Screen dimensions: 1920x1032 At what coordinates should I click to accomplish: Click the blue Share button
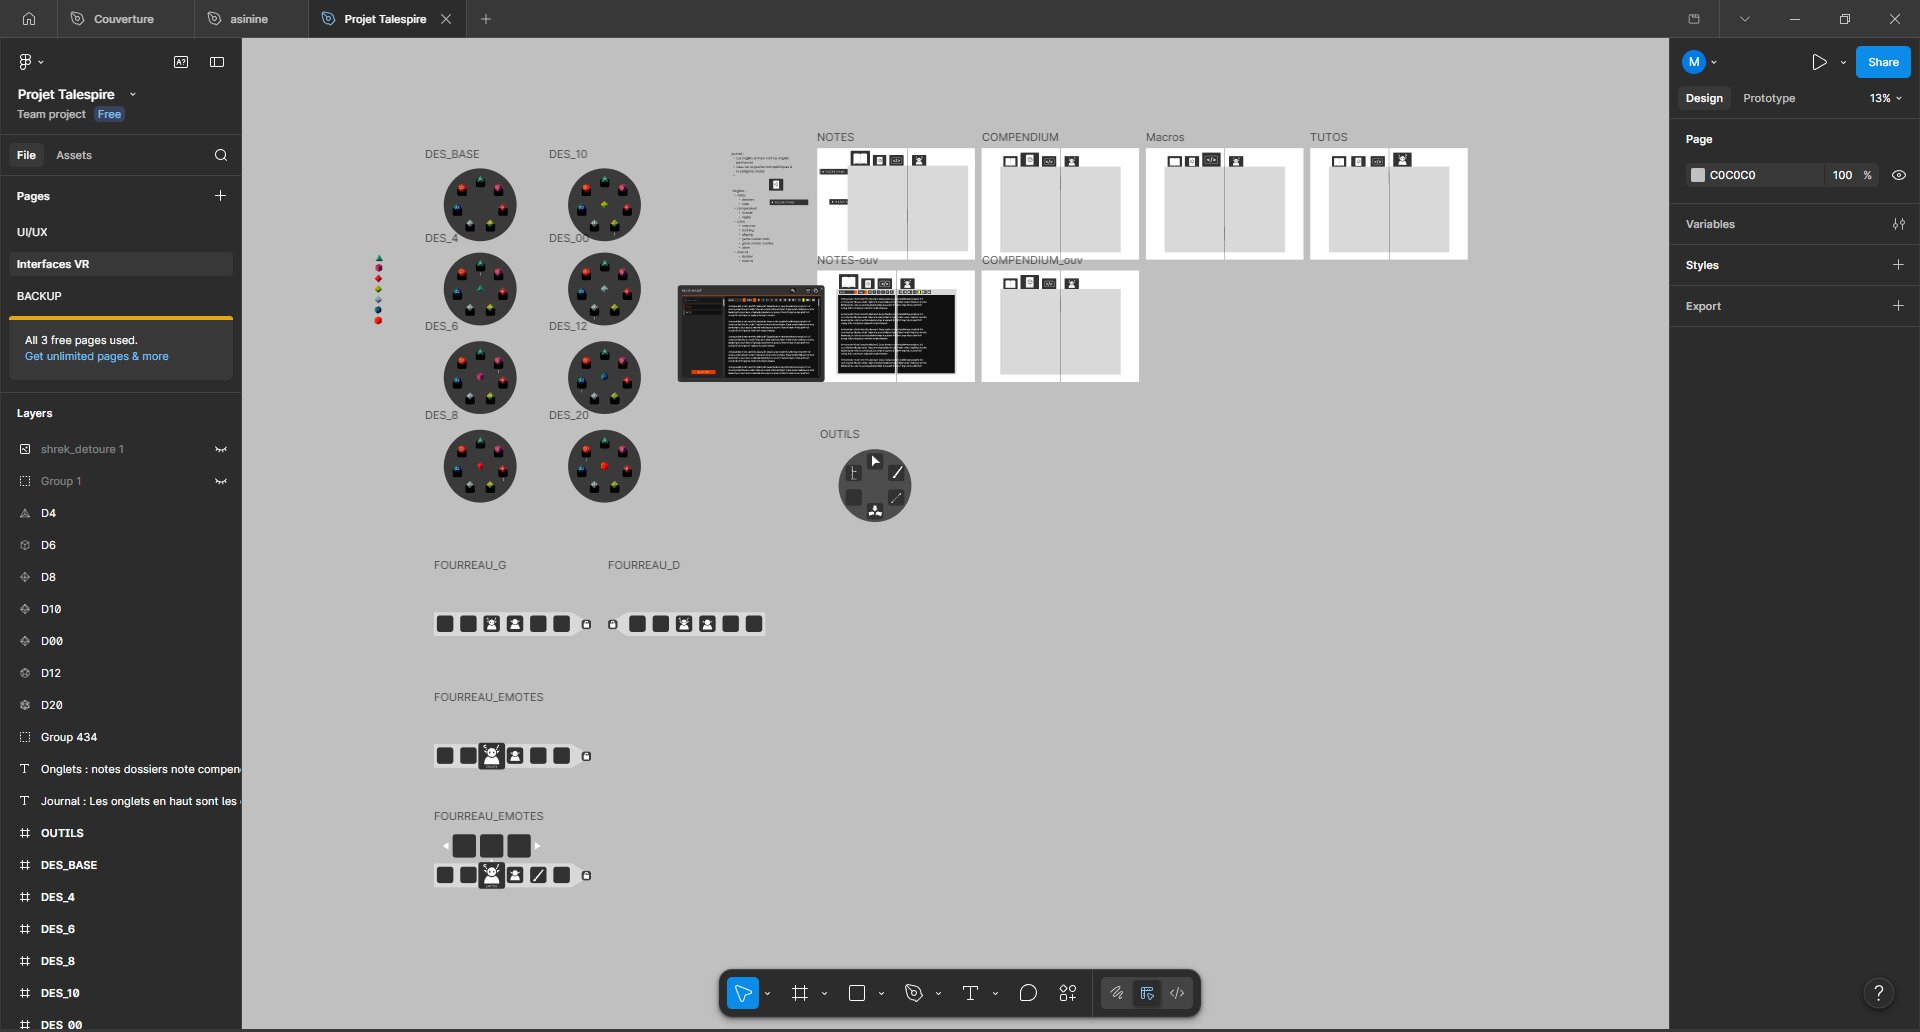tap(1883, 62)
